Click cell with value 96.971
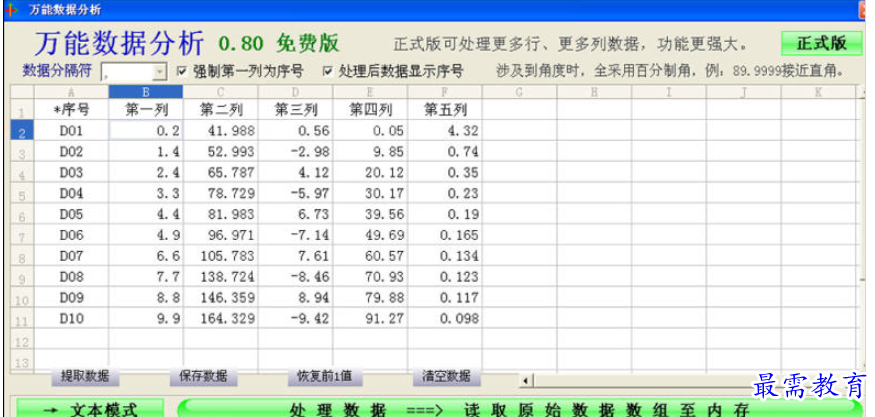 click(x=220, y=235)
